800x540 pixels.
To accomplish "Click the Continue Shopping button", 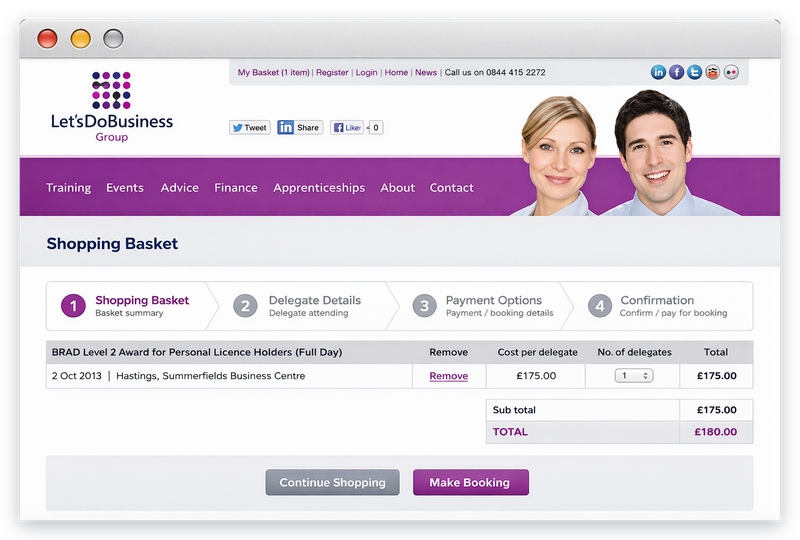I will (x=333, y=482).
